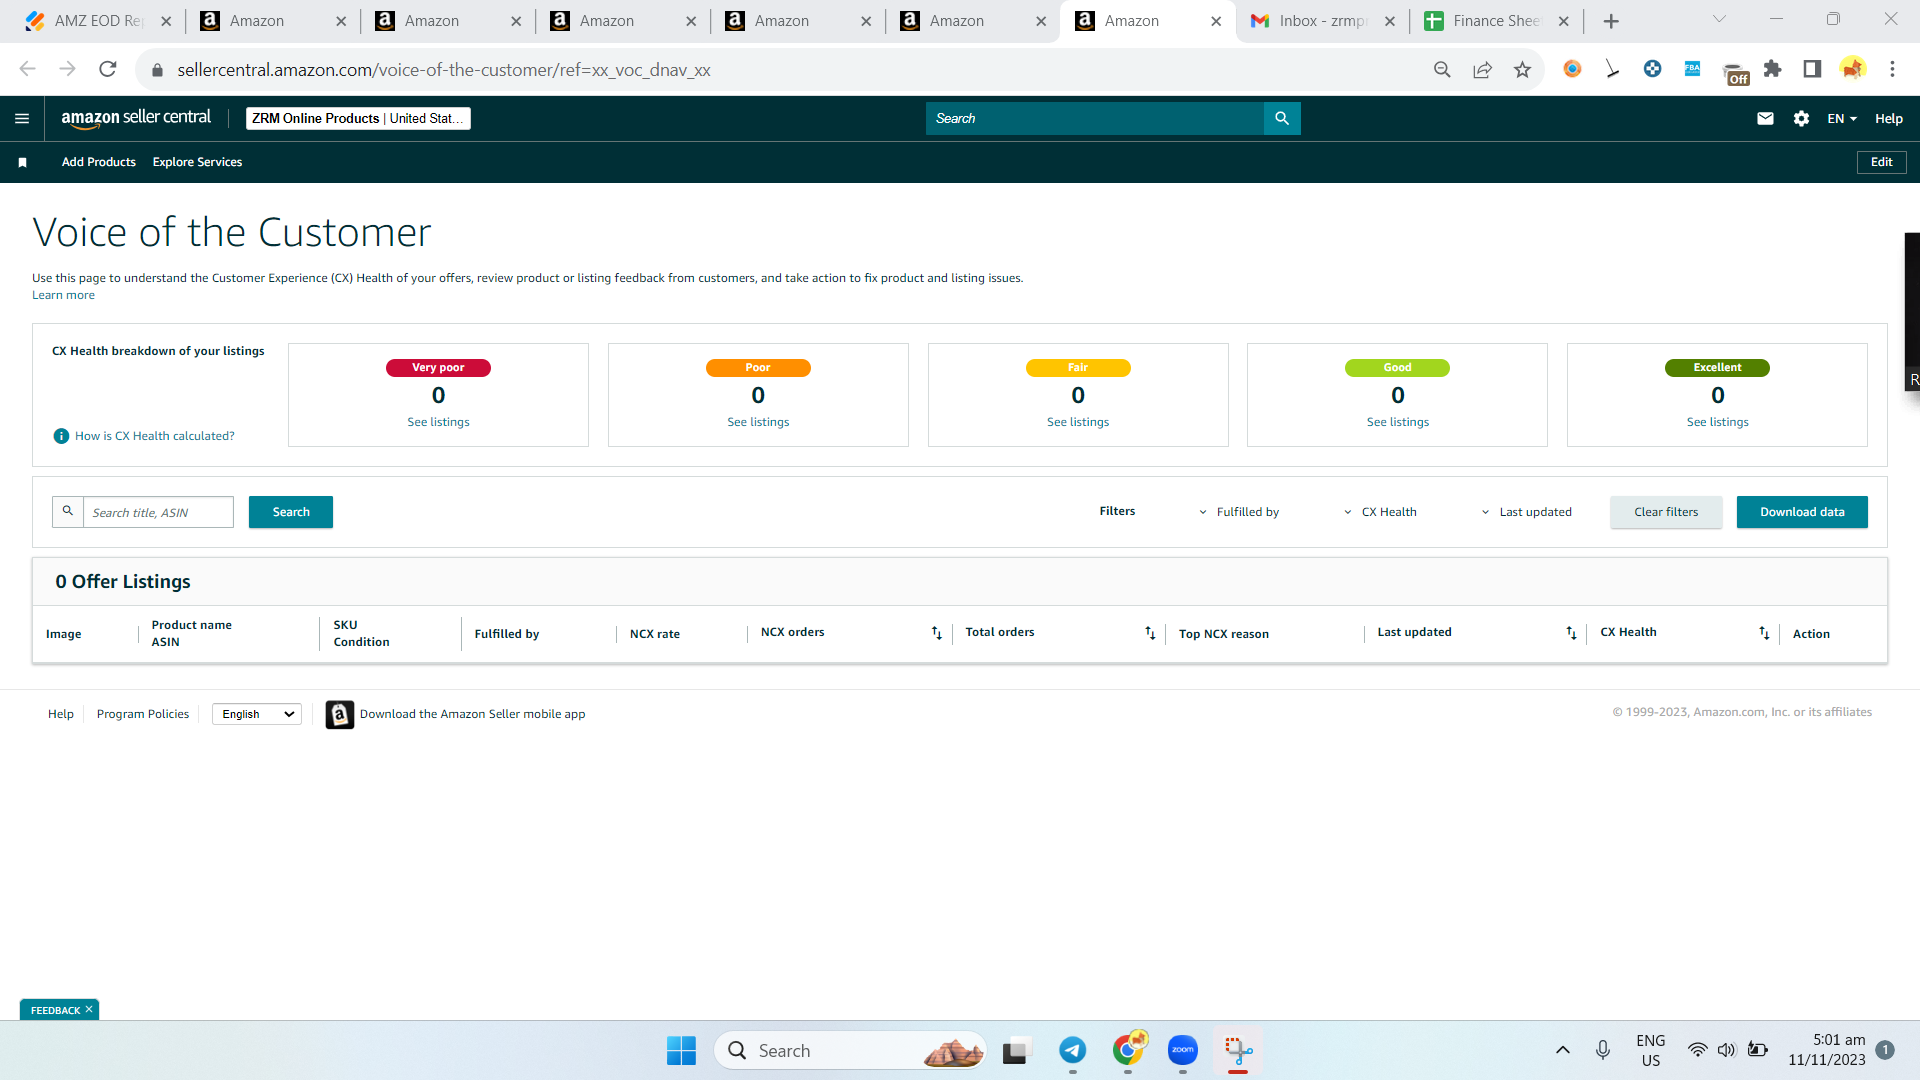The height and width of the screenshot is (1080, 1920).
Task: Close the FEEDBACK tab widget
Action: tap(89, 1010)
